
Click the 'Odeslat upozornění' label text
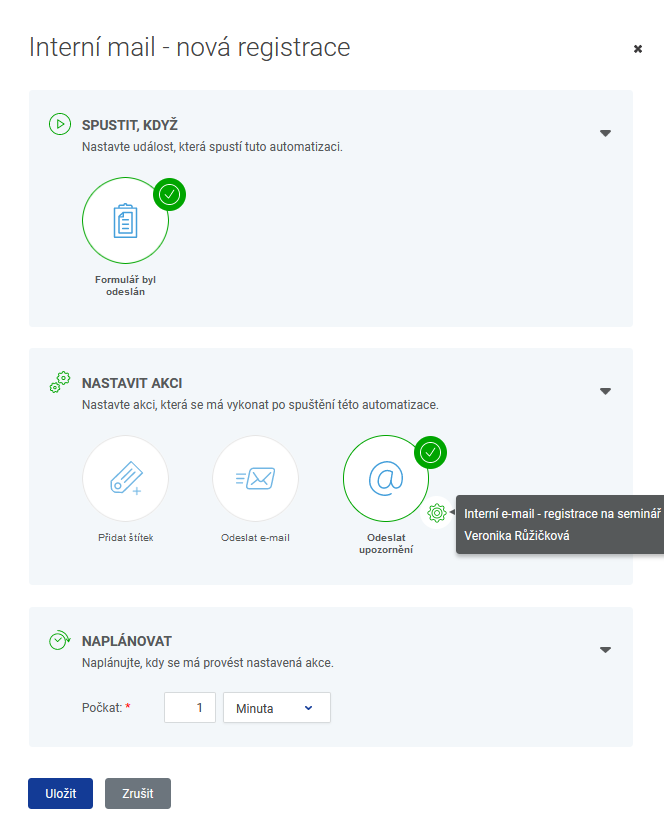tap(386, 544)
